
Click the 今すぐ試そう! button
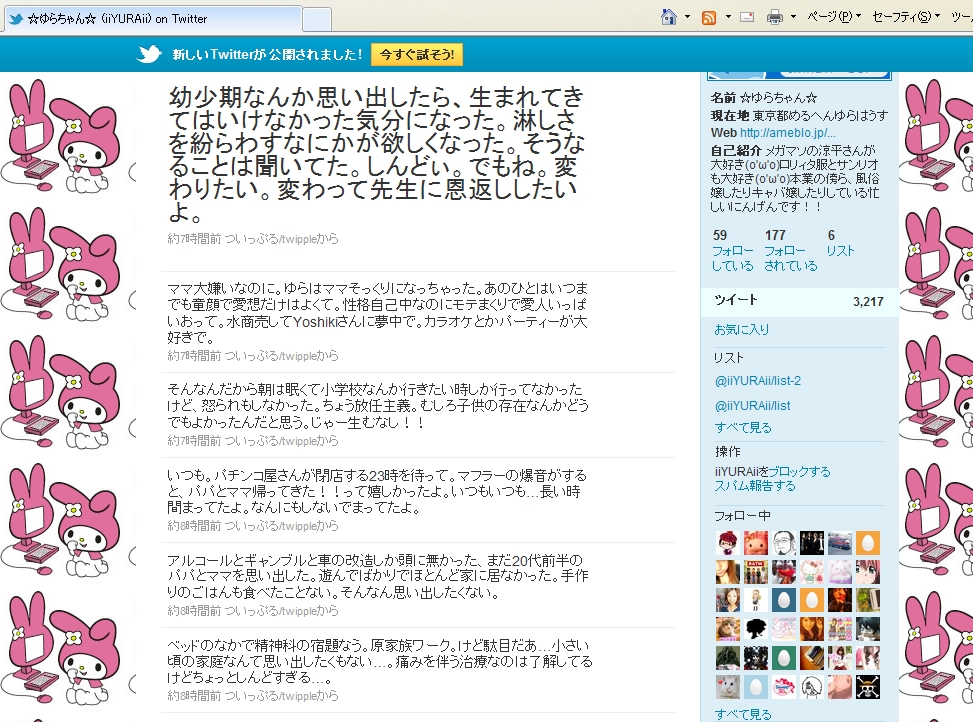pos(417,55)
